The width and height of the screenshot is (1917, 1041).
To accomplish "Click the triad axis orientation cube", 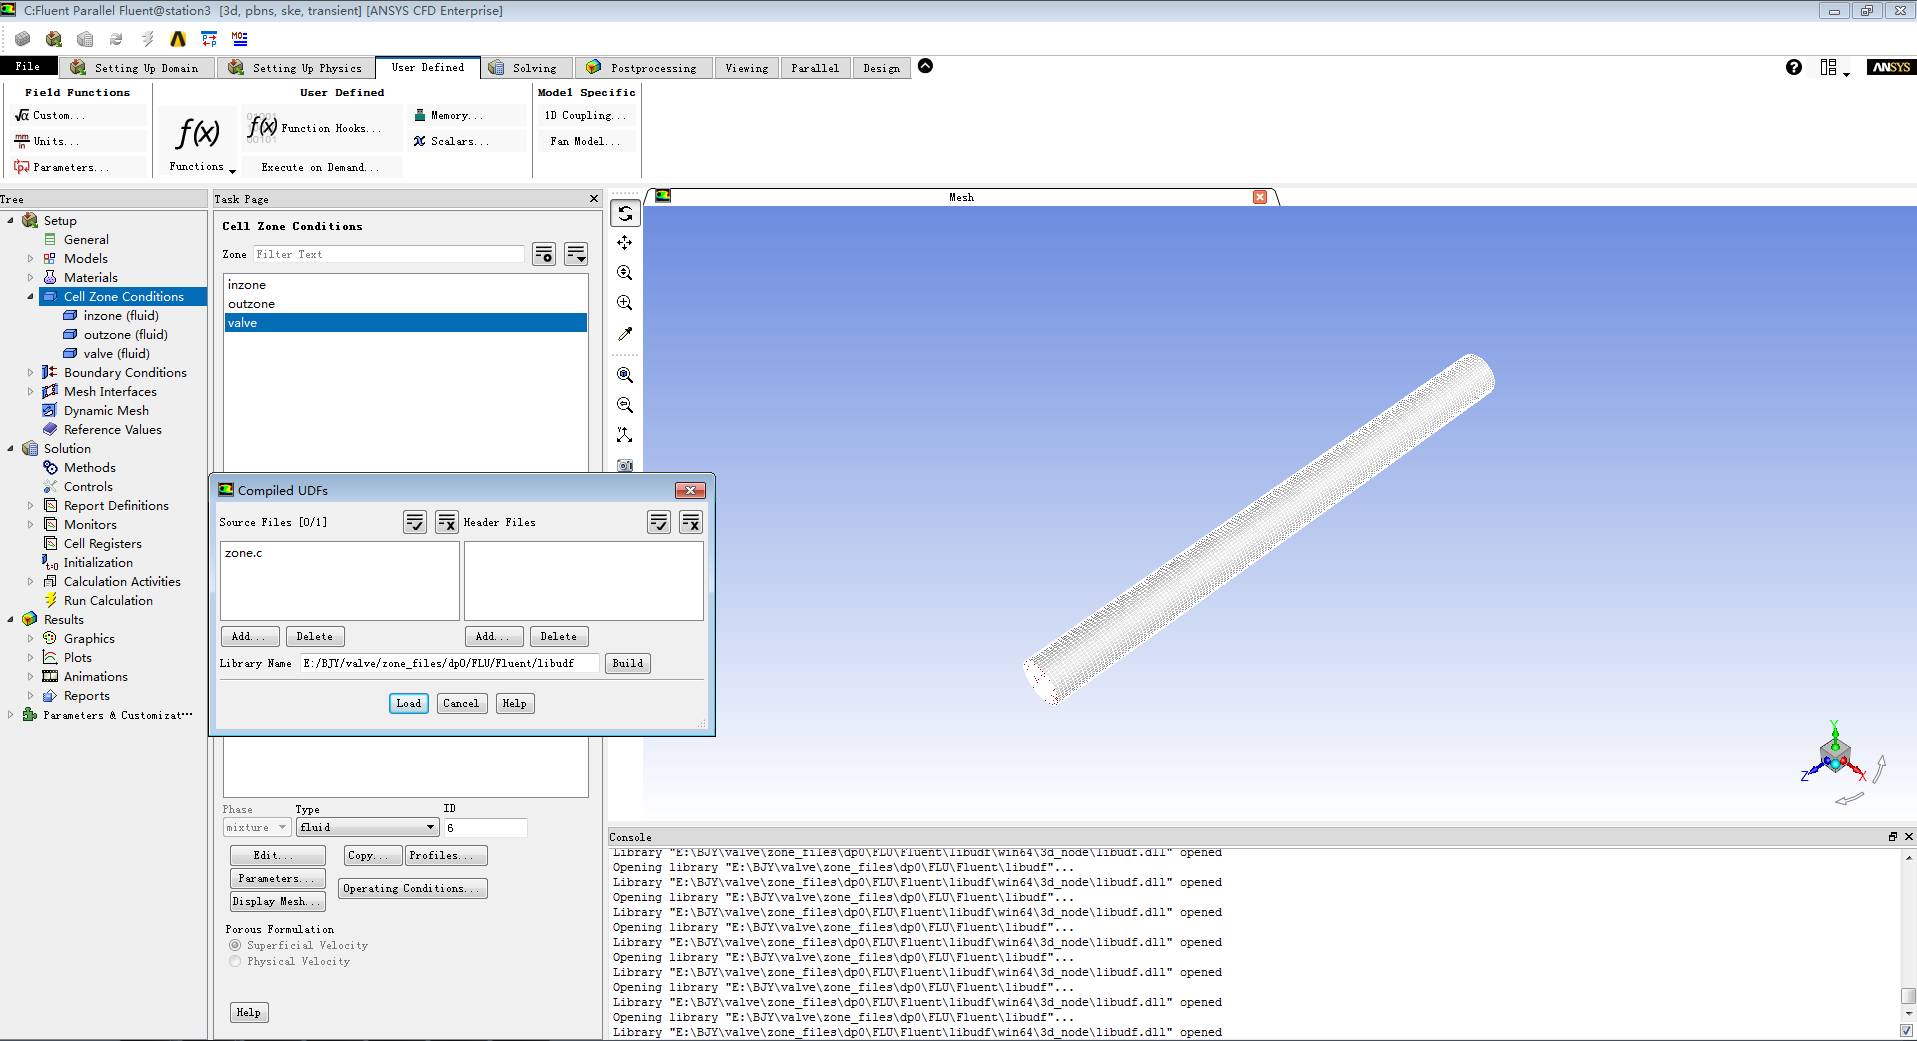I will pos(1835,754).
